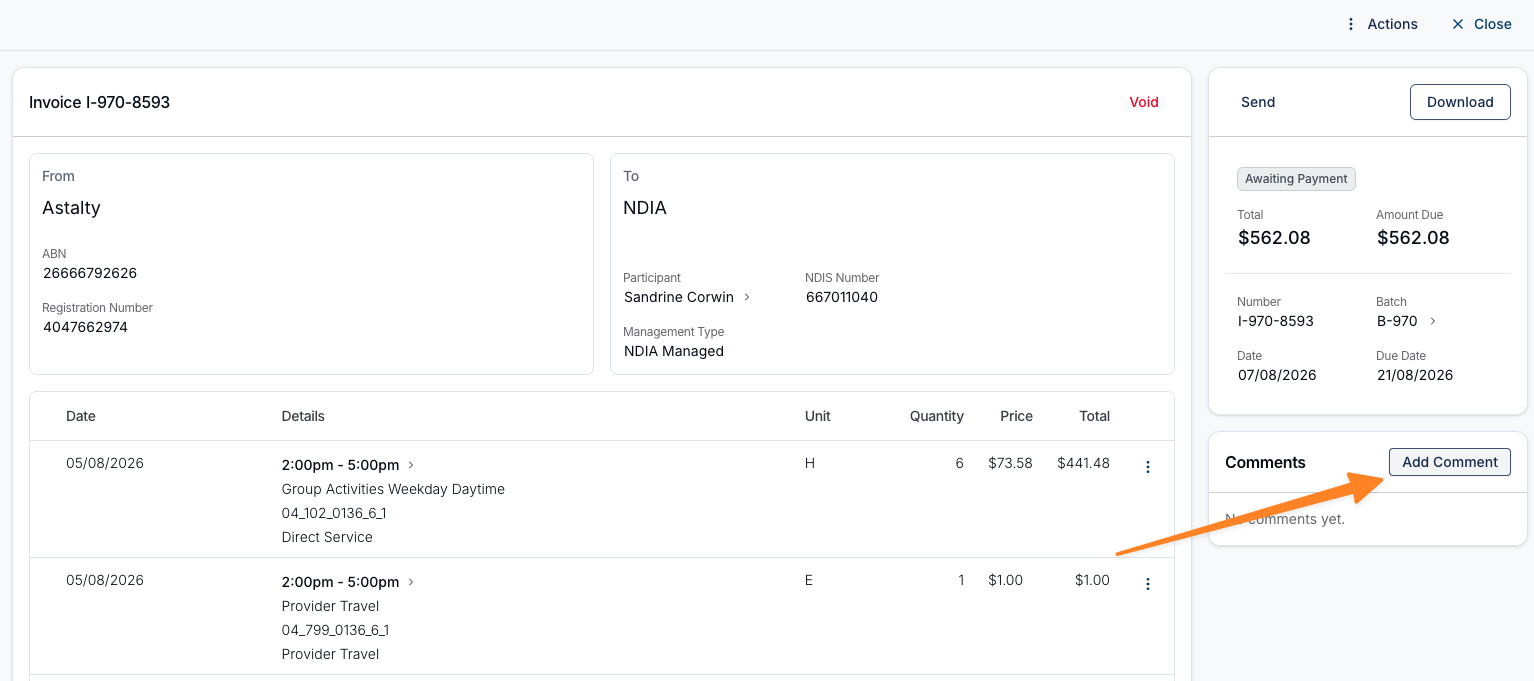Send the invoice

click(1258, 102)
